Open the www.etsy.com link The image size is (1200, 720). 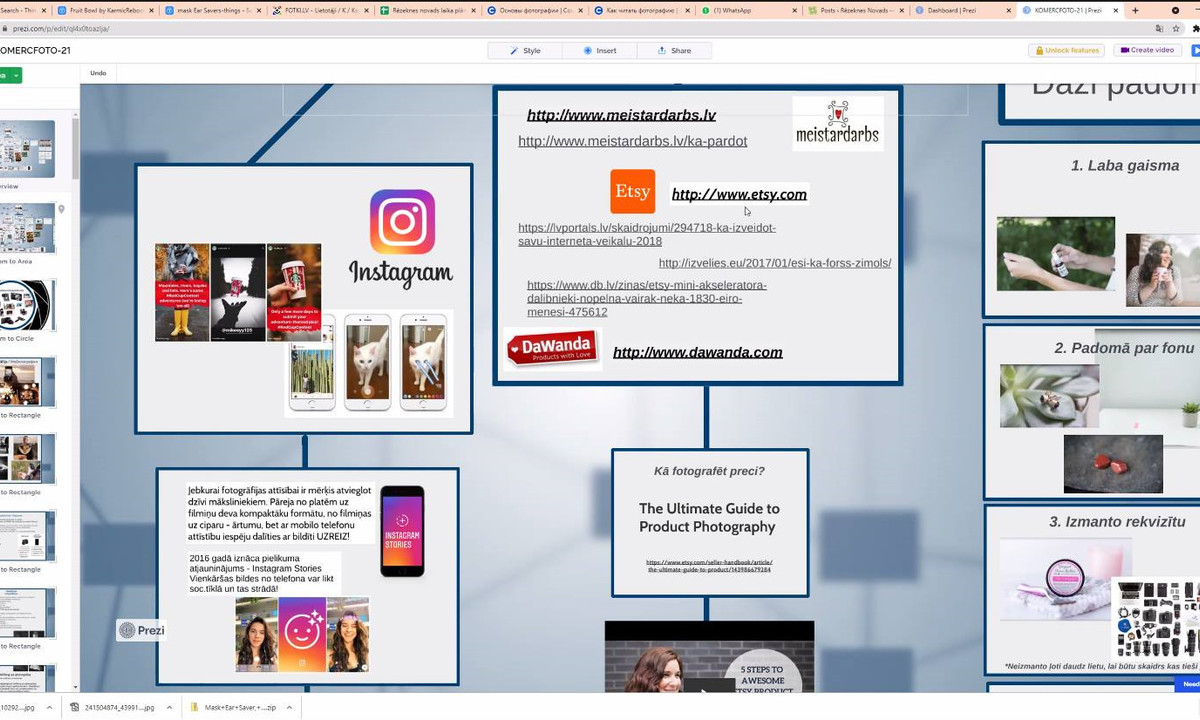pyautogui.click(x=739, y=194)
